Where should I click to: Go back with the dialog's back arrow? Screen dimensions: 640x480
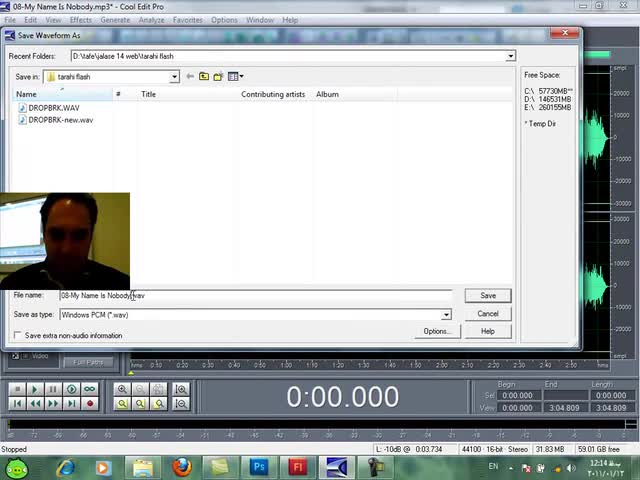pos(190,76)
